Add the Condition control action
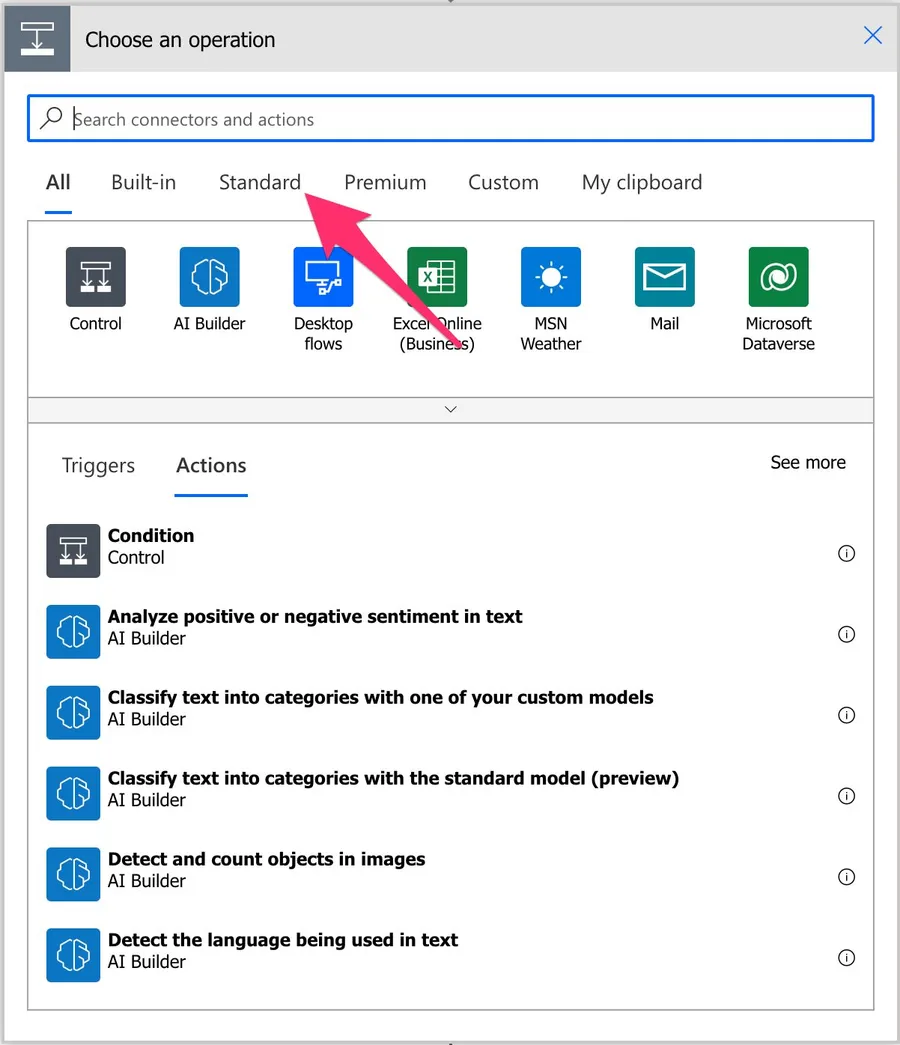 click(x=151, y=546)
